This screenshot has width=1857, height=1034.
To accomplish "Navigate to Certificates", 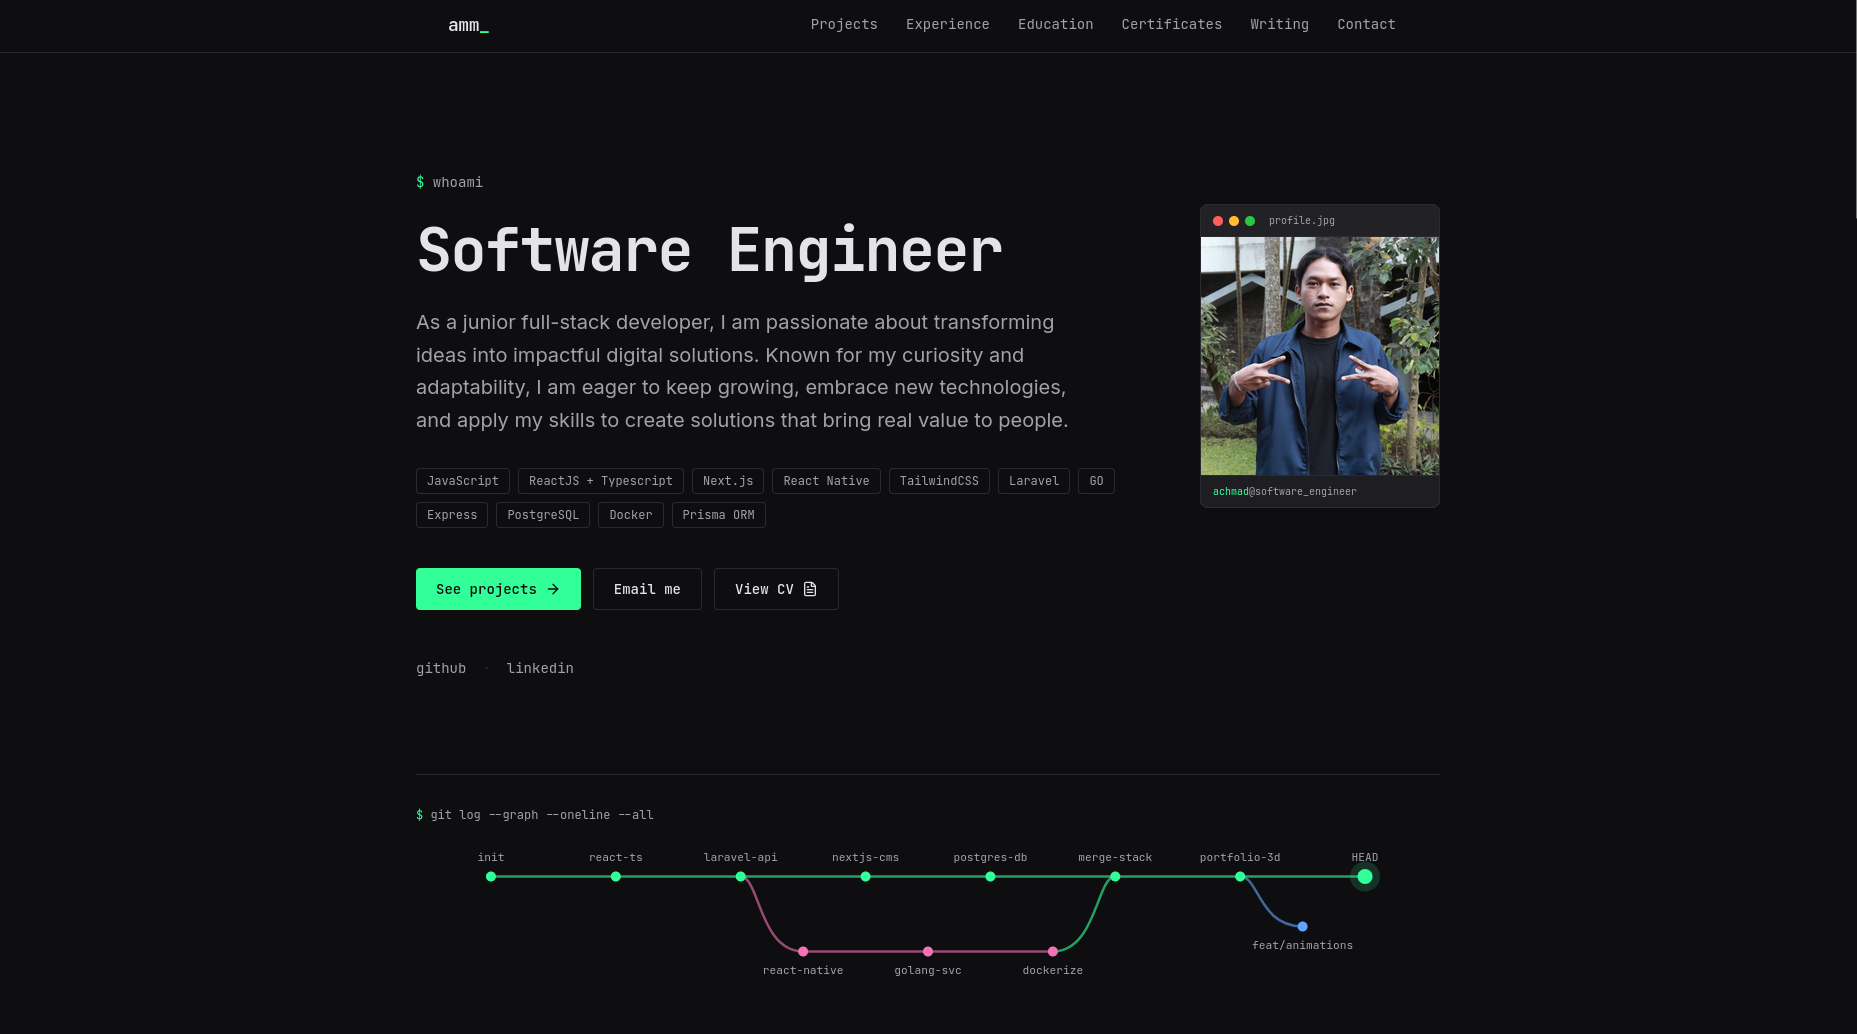I will tap(1171, 24).
